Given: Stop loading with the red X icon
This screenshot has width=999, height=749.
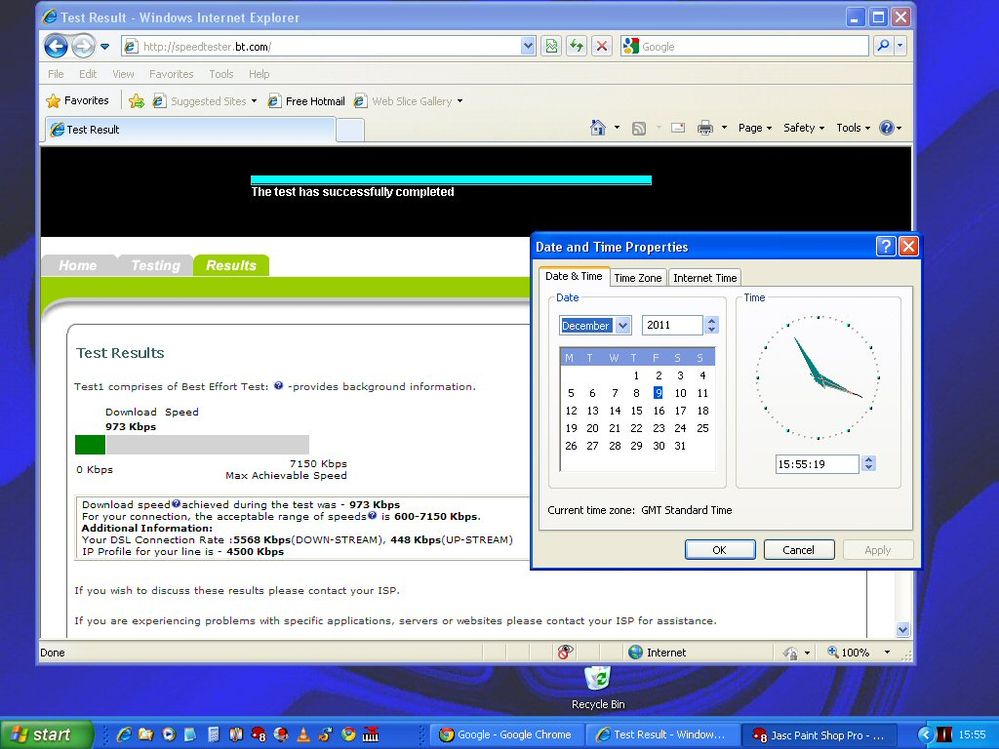Looking at the screenshot, I should 601,46.
